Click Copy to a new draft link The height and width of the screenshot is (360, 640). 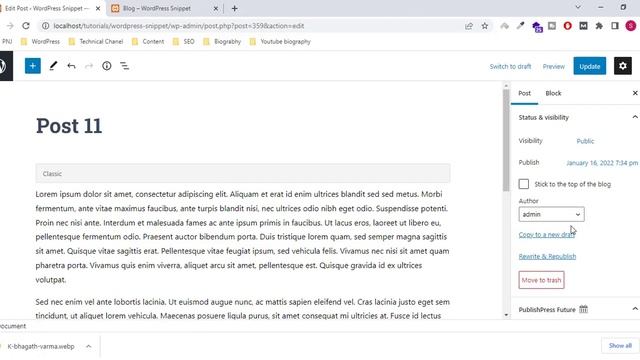(x=547, y=235)
